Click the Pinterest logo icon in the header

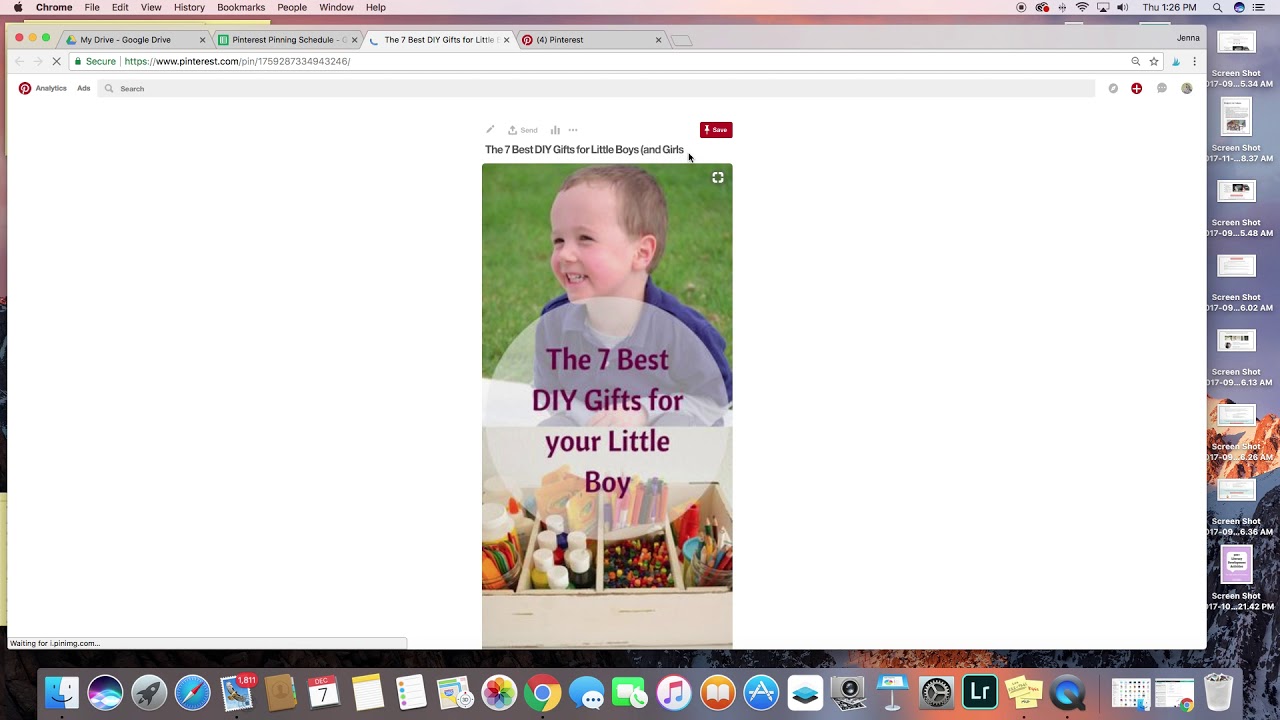[25, 88]
